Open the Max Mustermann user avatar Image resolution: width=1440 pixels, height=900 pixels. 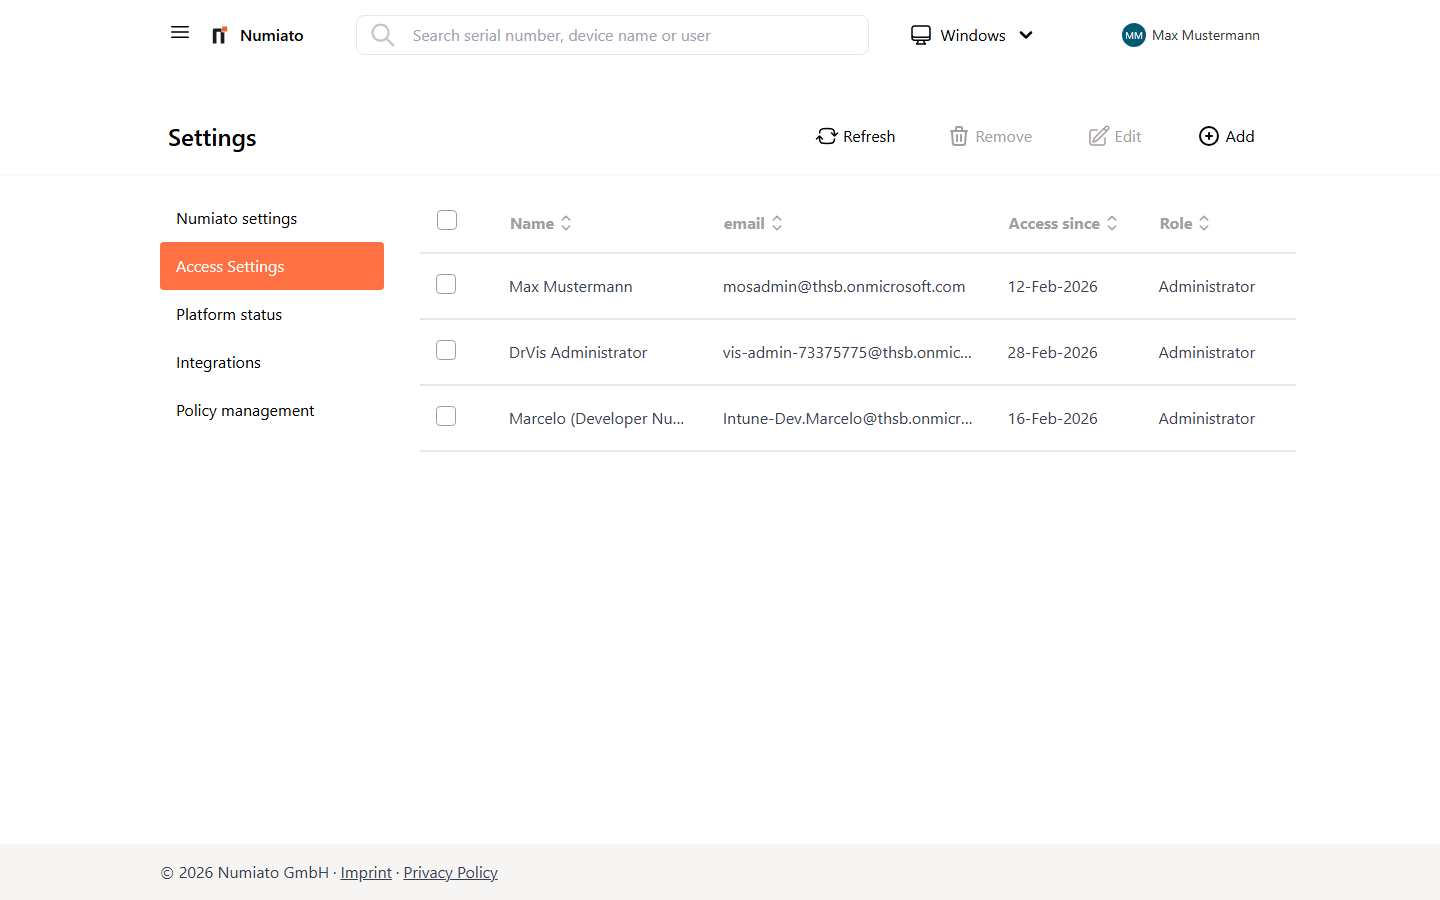(x=1133, y=35)
